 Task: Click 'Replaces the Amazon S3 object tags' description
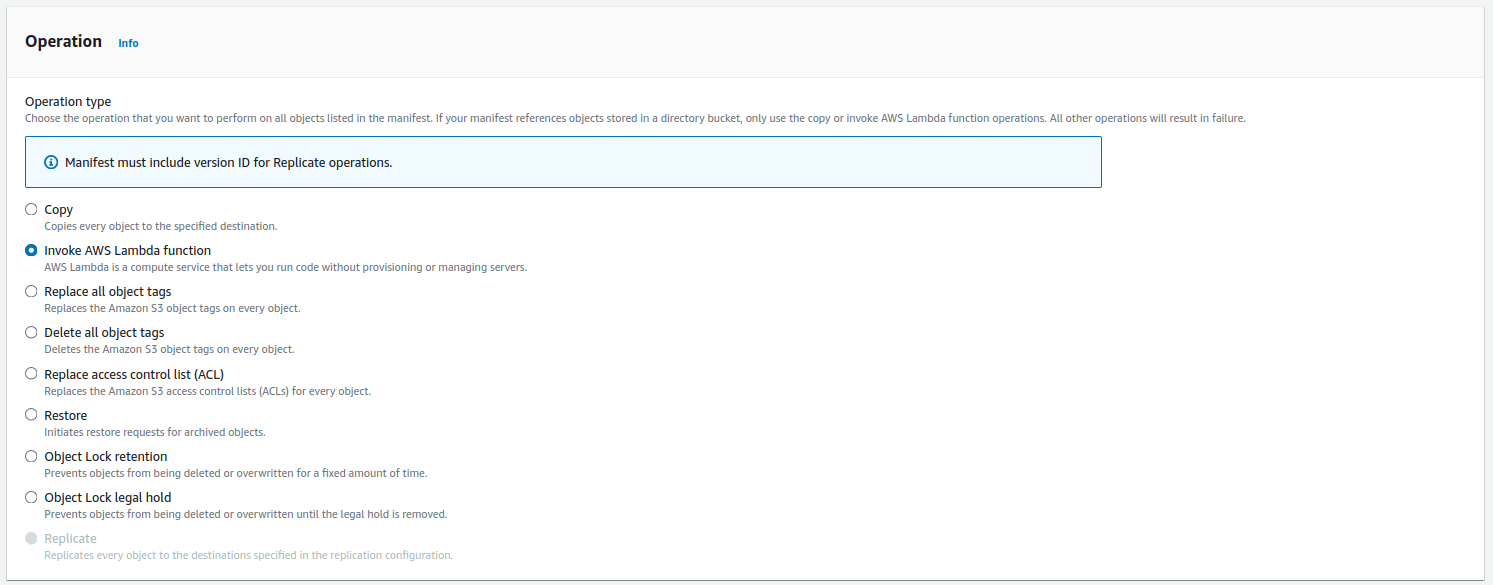tap(172, 308)
